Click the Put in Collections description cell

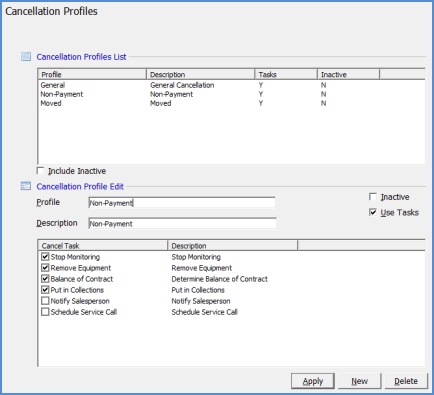coord(198,290)
